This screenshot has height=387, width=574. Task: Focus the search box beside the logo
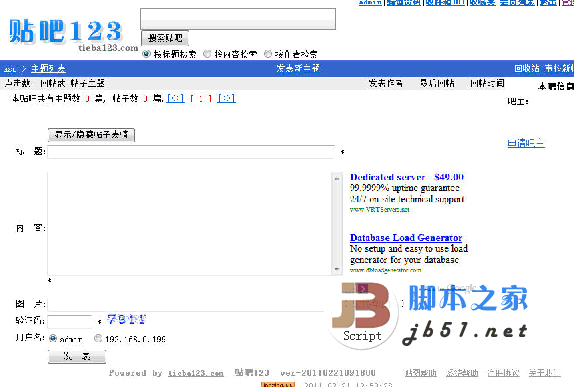pyautogui.click(x=238, y=19)
